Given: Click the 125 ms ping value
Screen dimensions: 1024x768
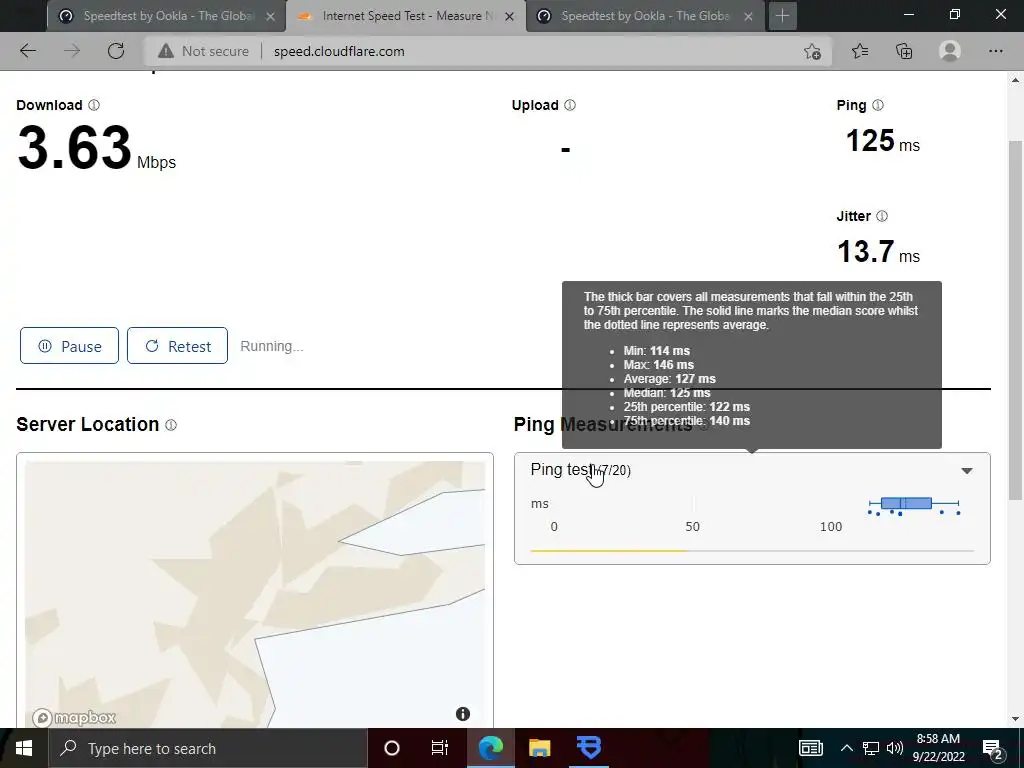Looking at the screenshot, I should click(x=882, y=141).
